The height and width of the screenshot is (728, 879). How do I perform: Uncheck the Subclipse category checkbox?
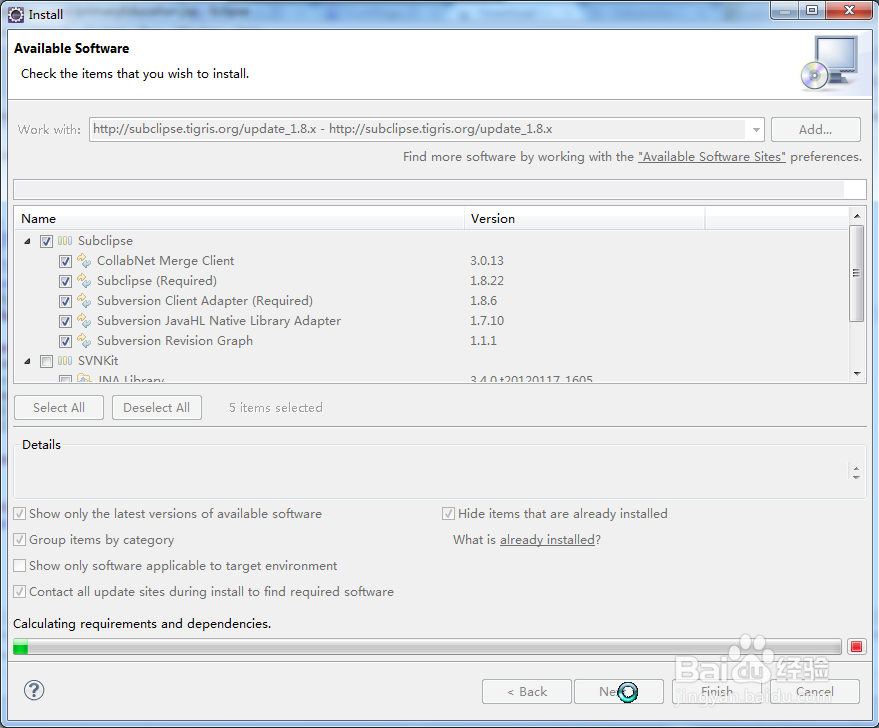pos(47,242)
